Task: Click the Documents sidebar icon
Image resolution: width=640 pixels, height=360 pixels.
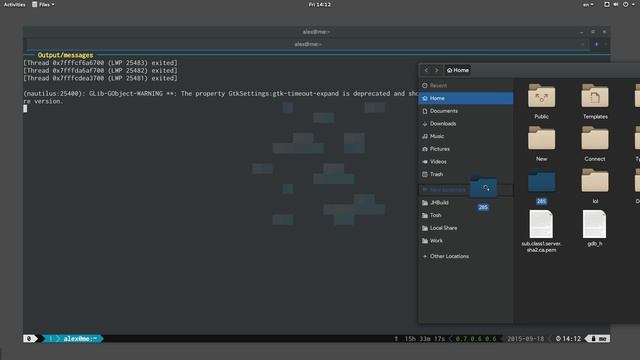Action: click(x=425, y=111)
